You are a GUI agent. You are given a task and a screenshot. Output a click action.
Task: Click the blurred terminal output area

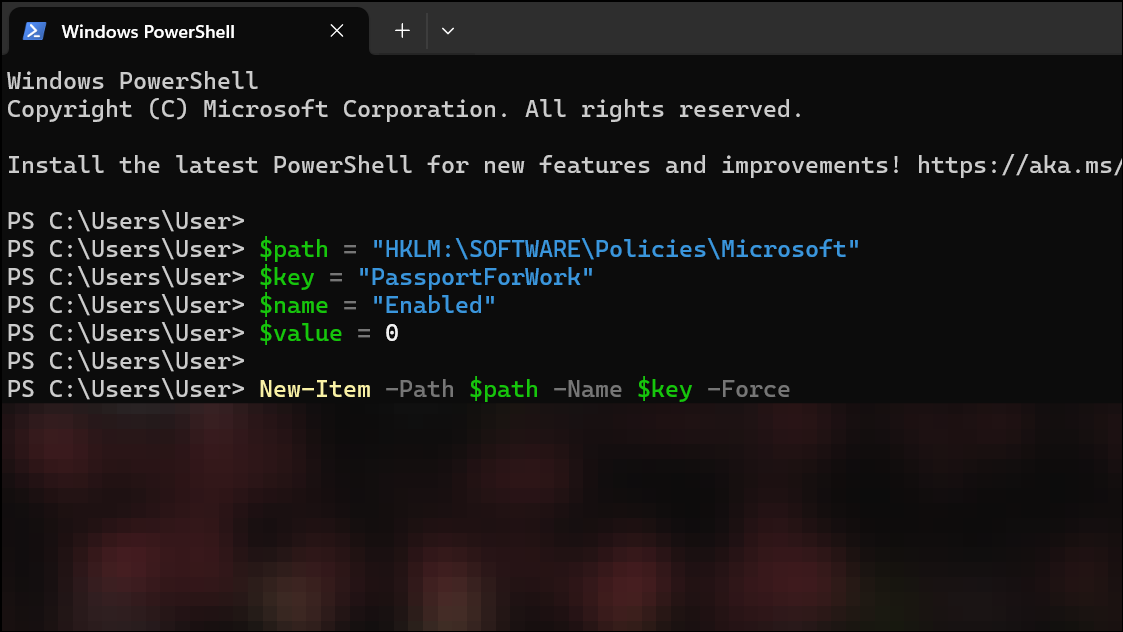[x=560, y=520]
